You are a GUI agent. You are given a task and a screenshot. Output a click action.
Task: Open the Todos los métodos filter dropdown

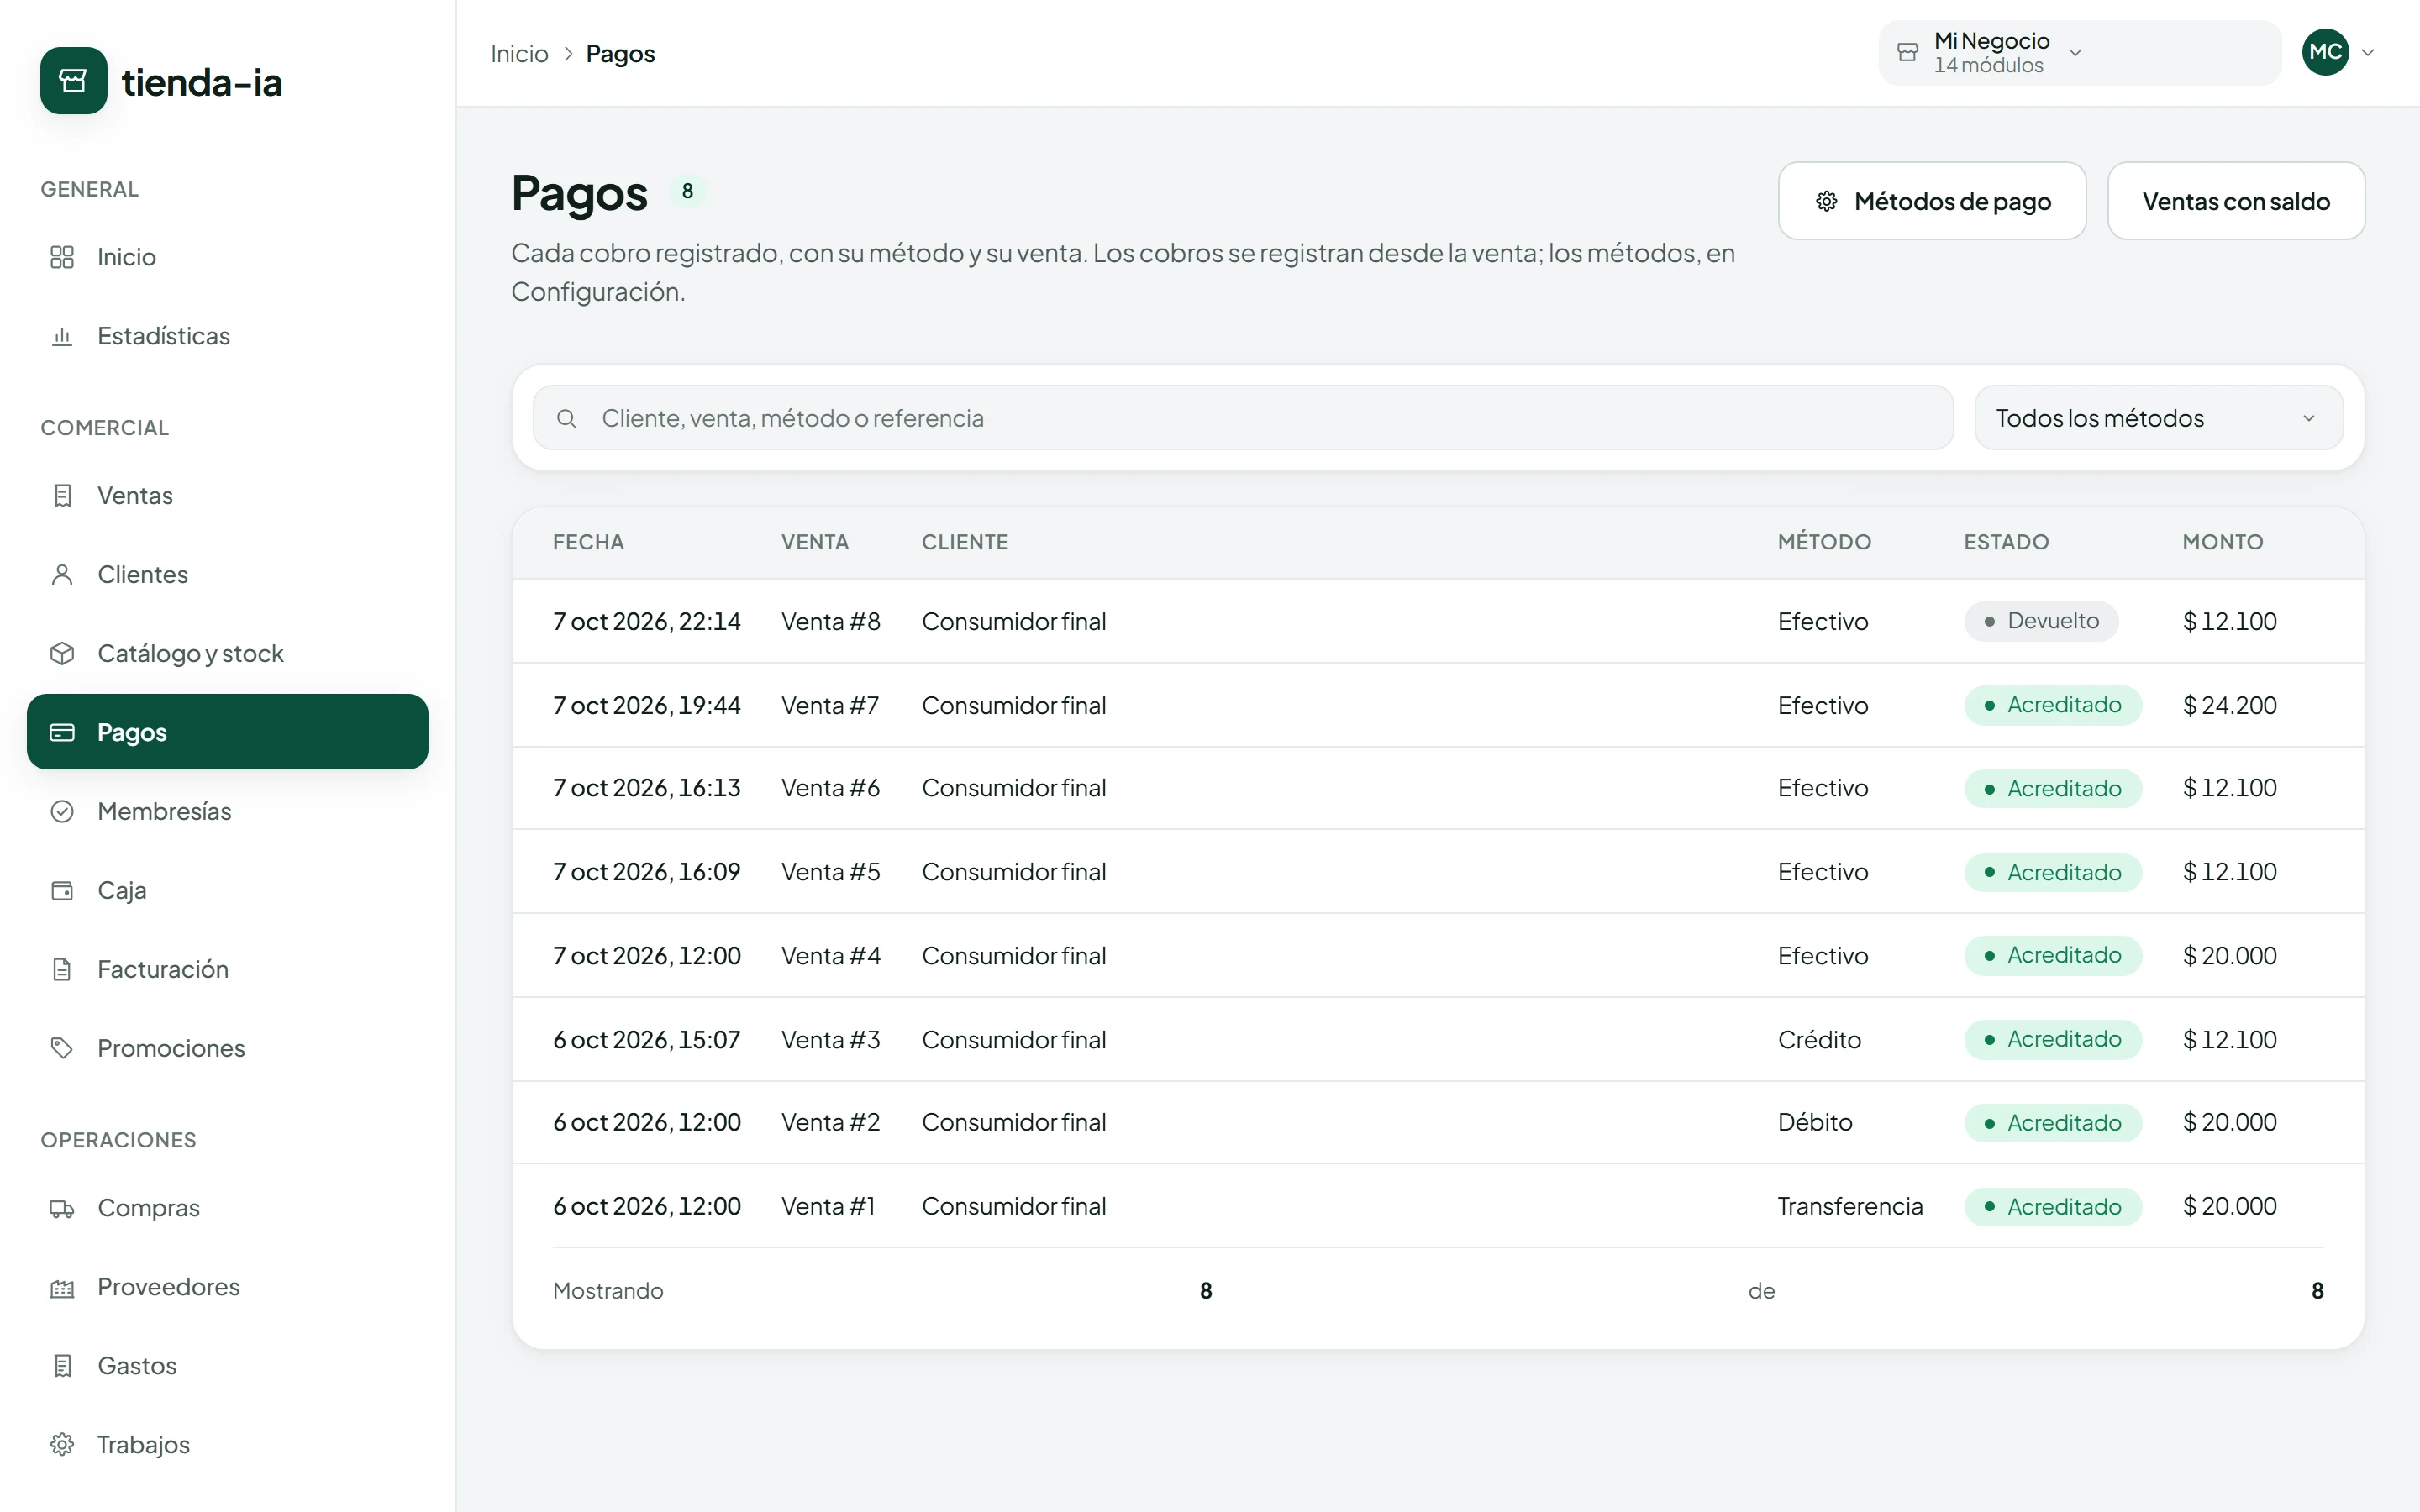2158,418
